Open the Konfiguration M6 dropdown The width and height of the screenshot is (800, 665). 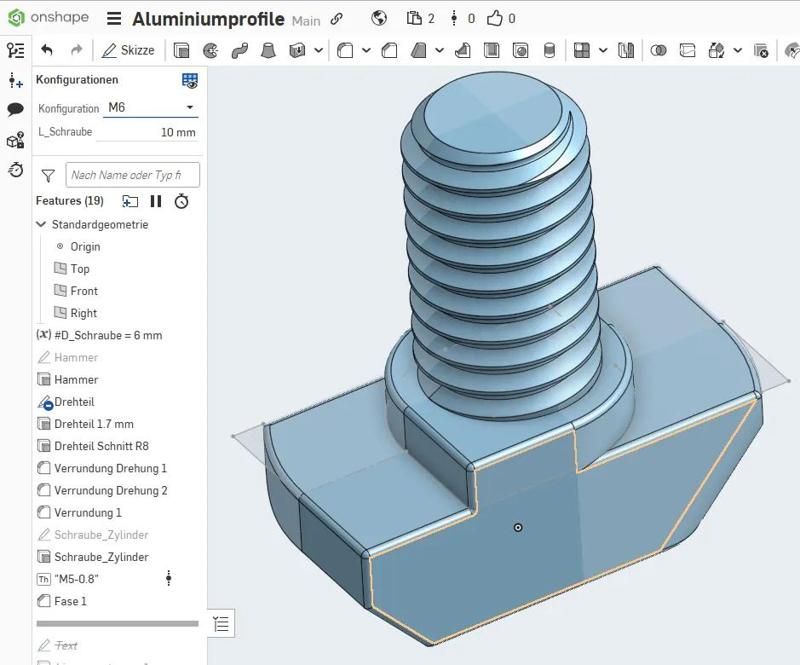[x=150, y=107]
